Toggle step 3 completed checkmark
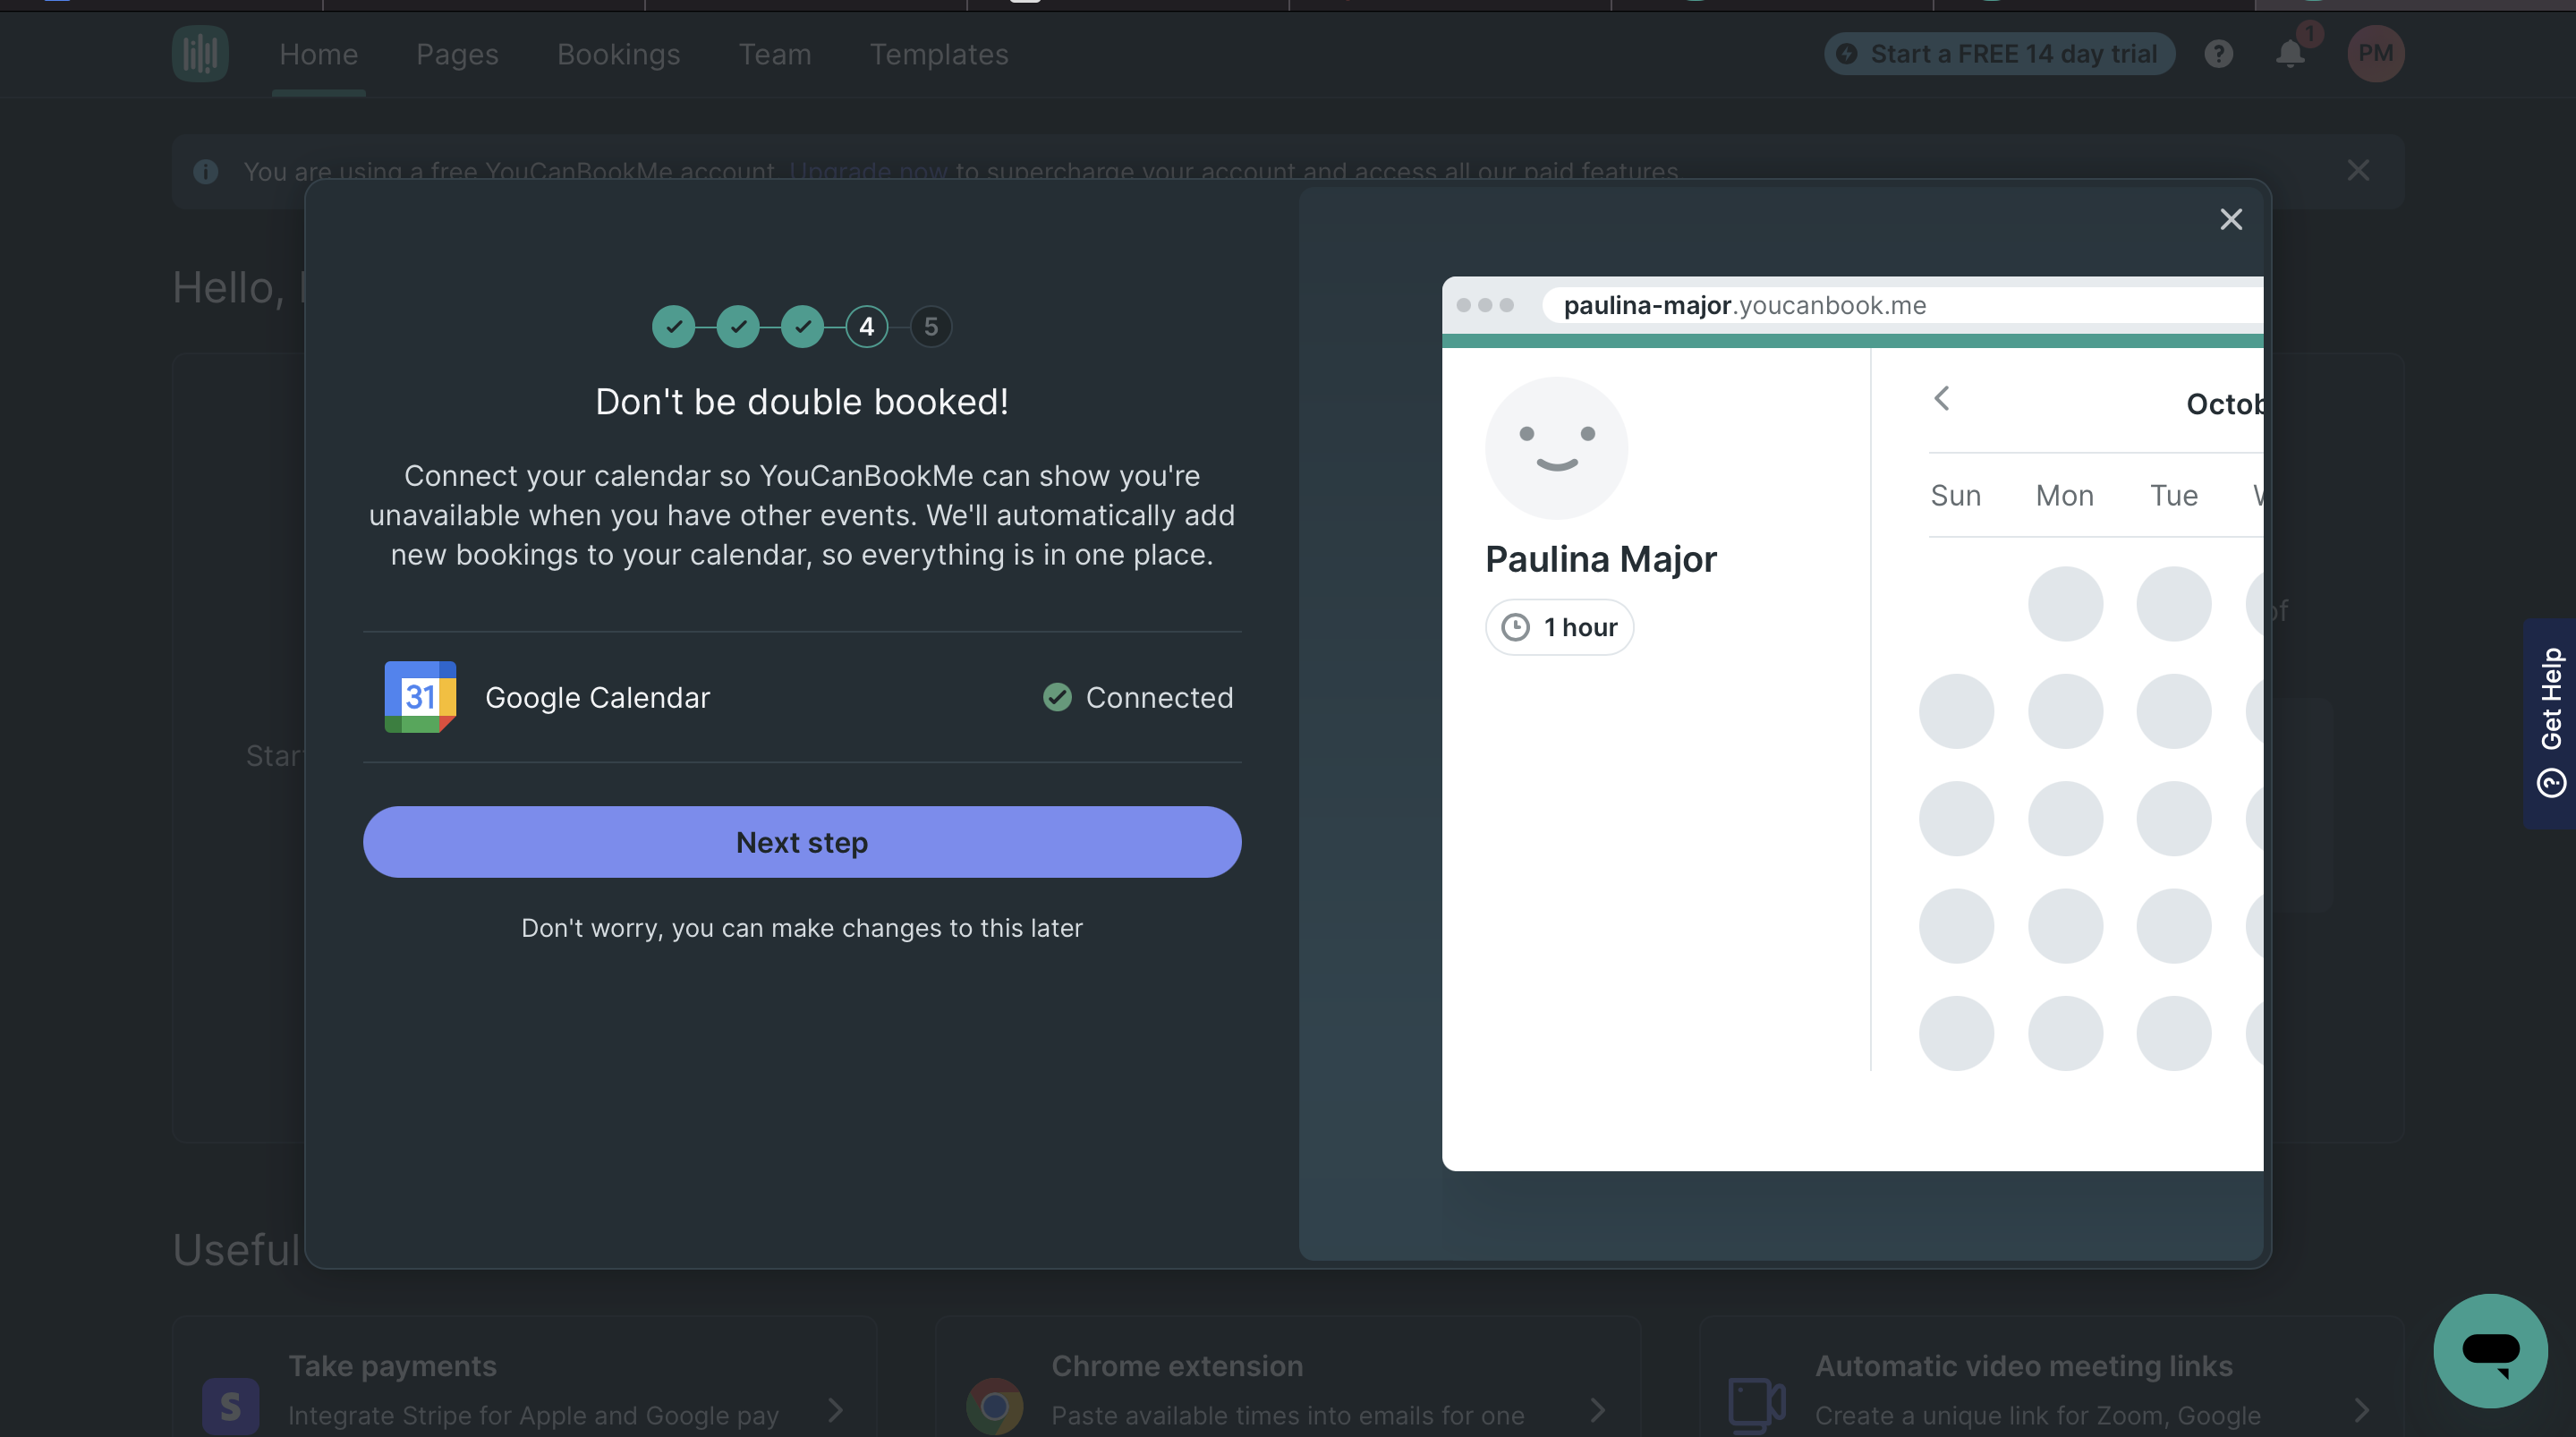 point(802,326)
